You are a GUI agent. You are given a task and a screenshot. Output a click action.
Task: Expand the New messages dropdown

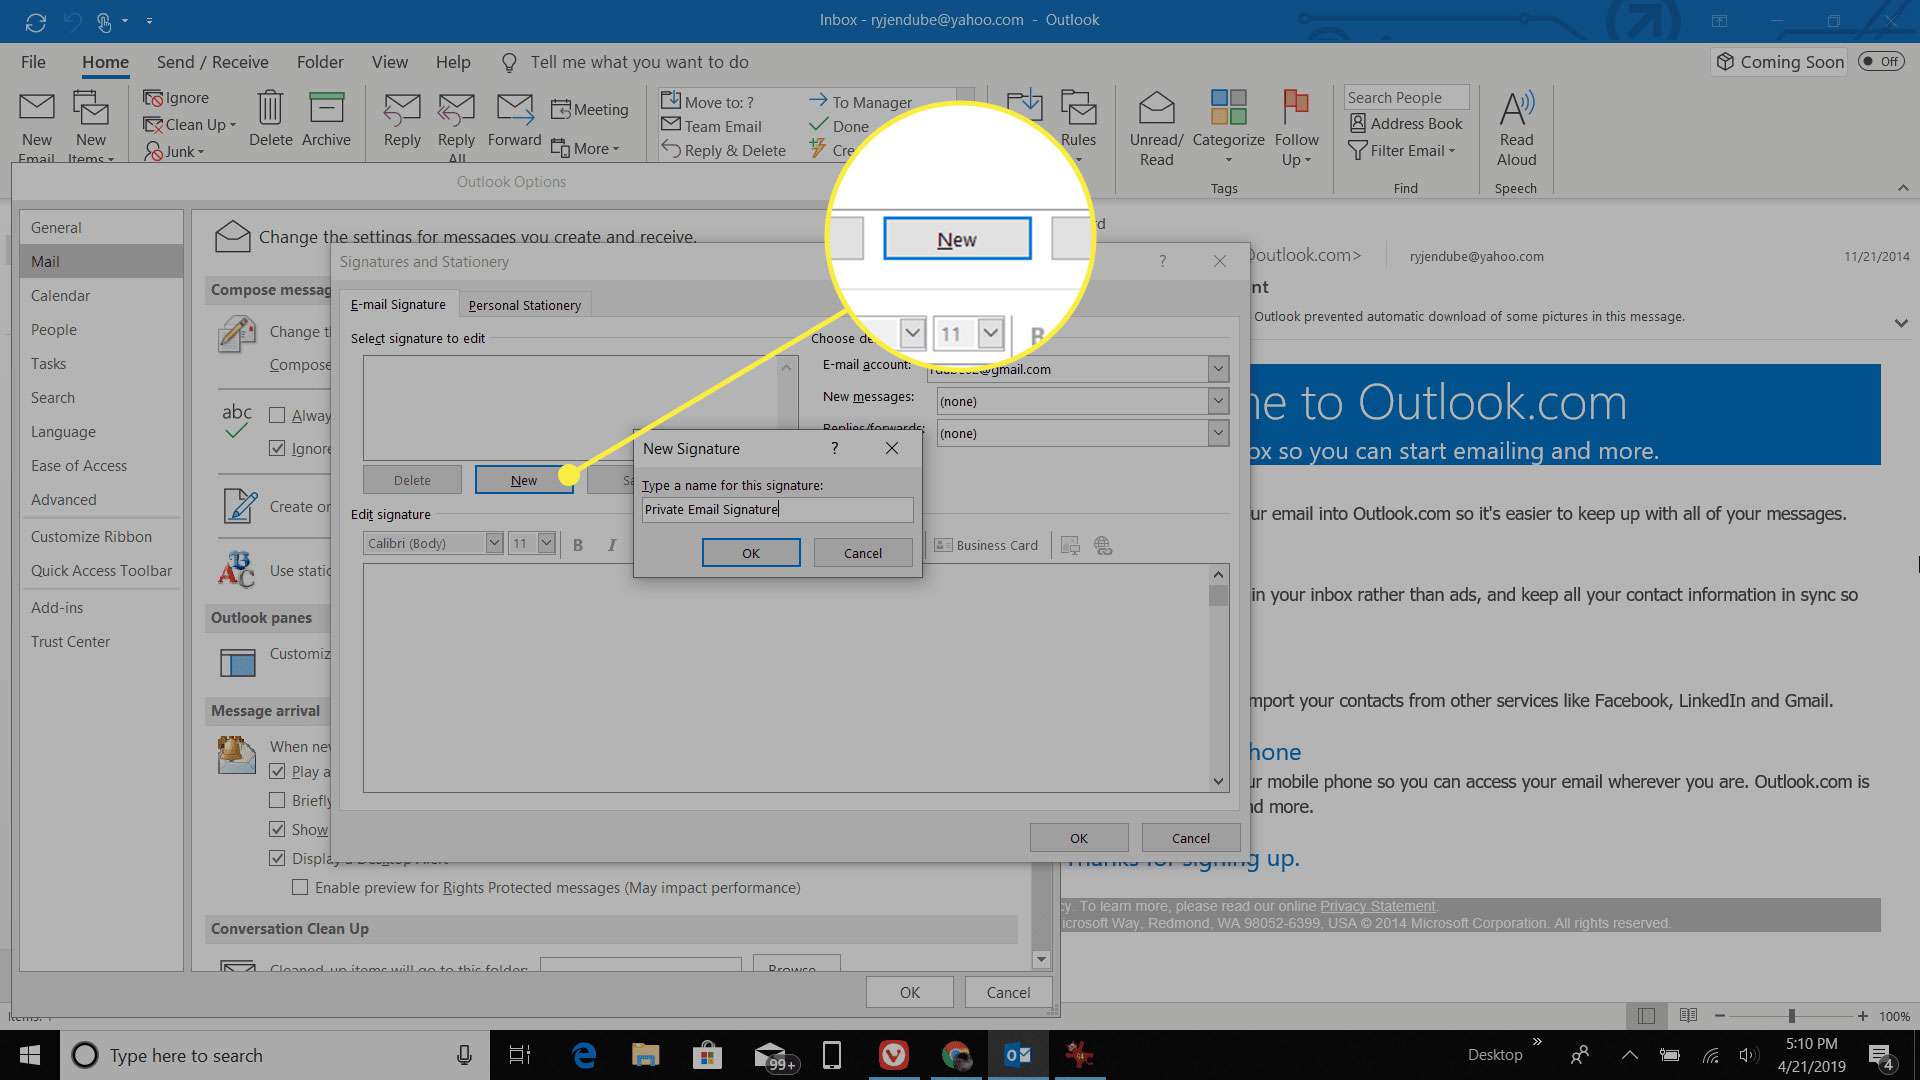tap(1215, 400)
